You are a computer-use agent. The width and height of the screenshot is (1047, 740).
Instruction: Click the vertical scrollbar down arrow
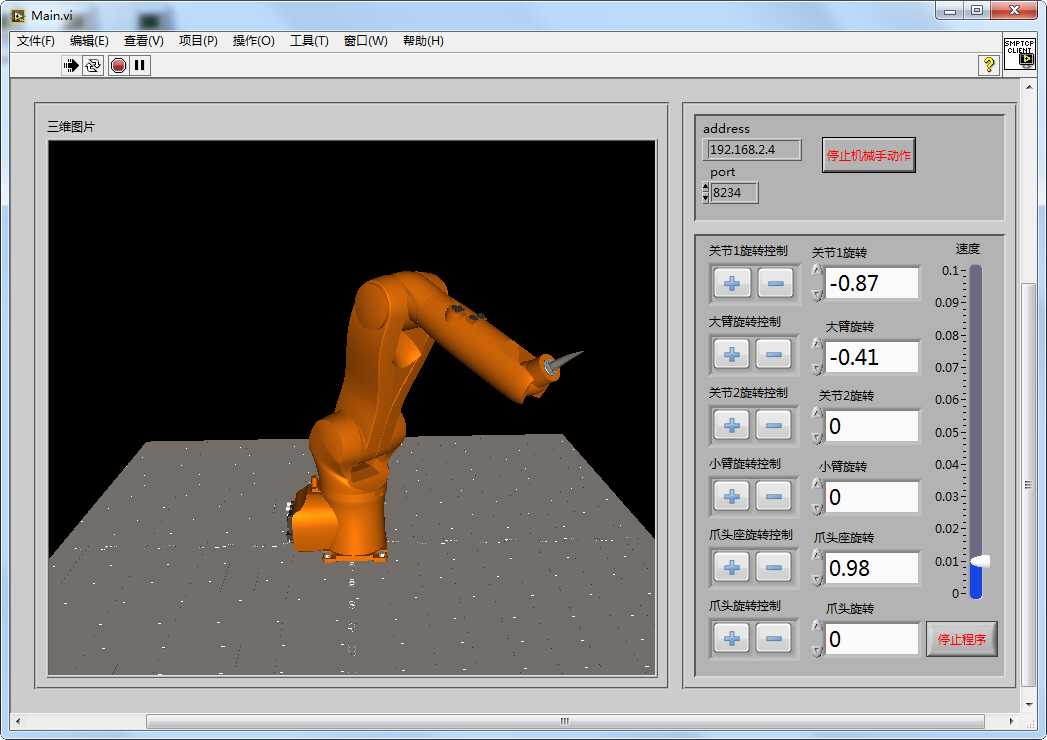click(1028, 704)
